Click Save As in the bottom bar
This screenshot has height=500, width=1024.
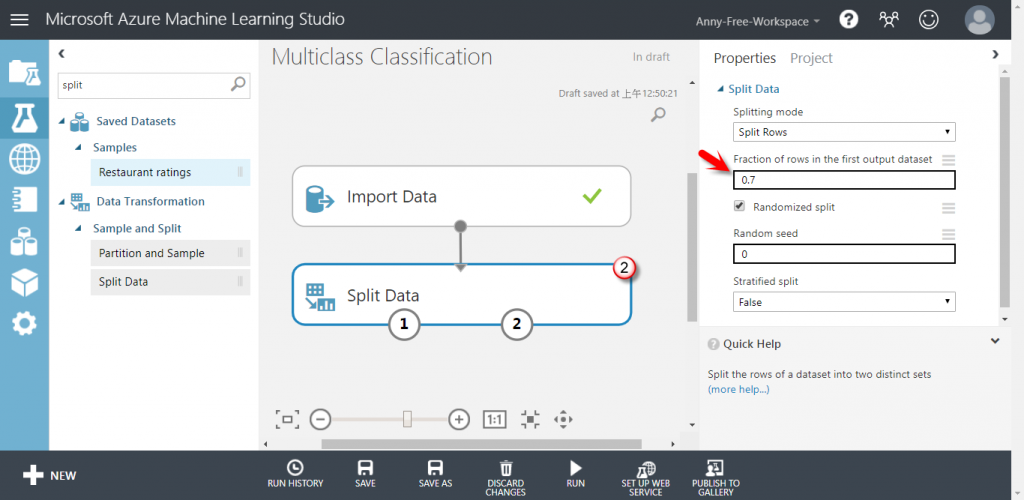435,474
